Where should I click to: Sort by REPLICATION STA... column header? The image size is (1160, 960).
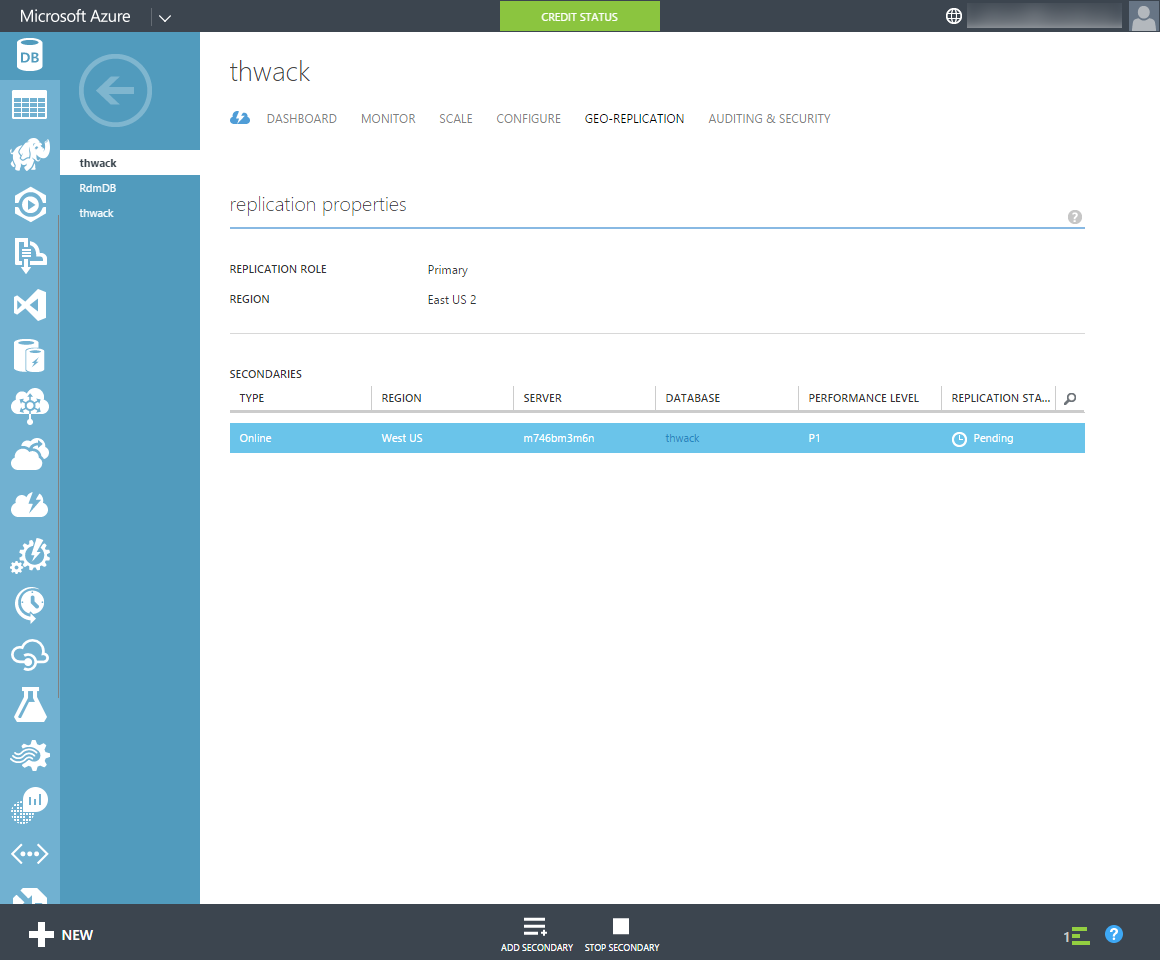click(x=1000, y=398)
